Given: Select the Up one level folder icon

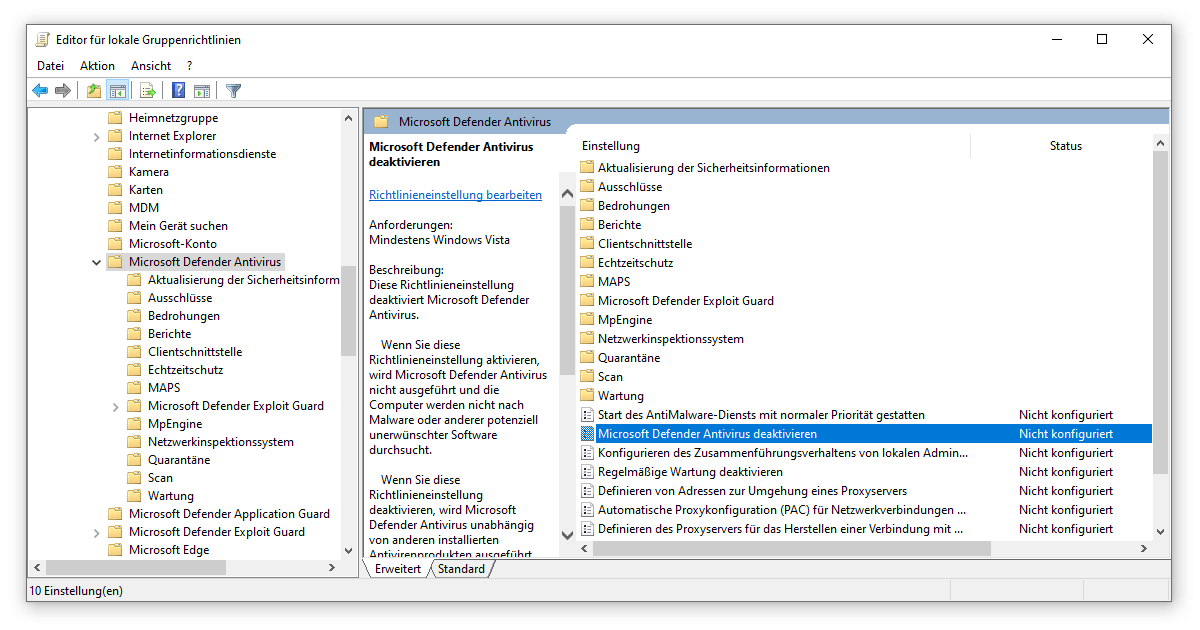Looking at the screenshot, I should click(x=93, y=90).
